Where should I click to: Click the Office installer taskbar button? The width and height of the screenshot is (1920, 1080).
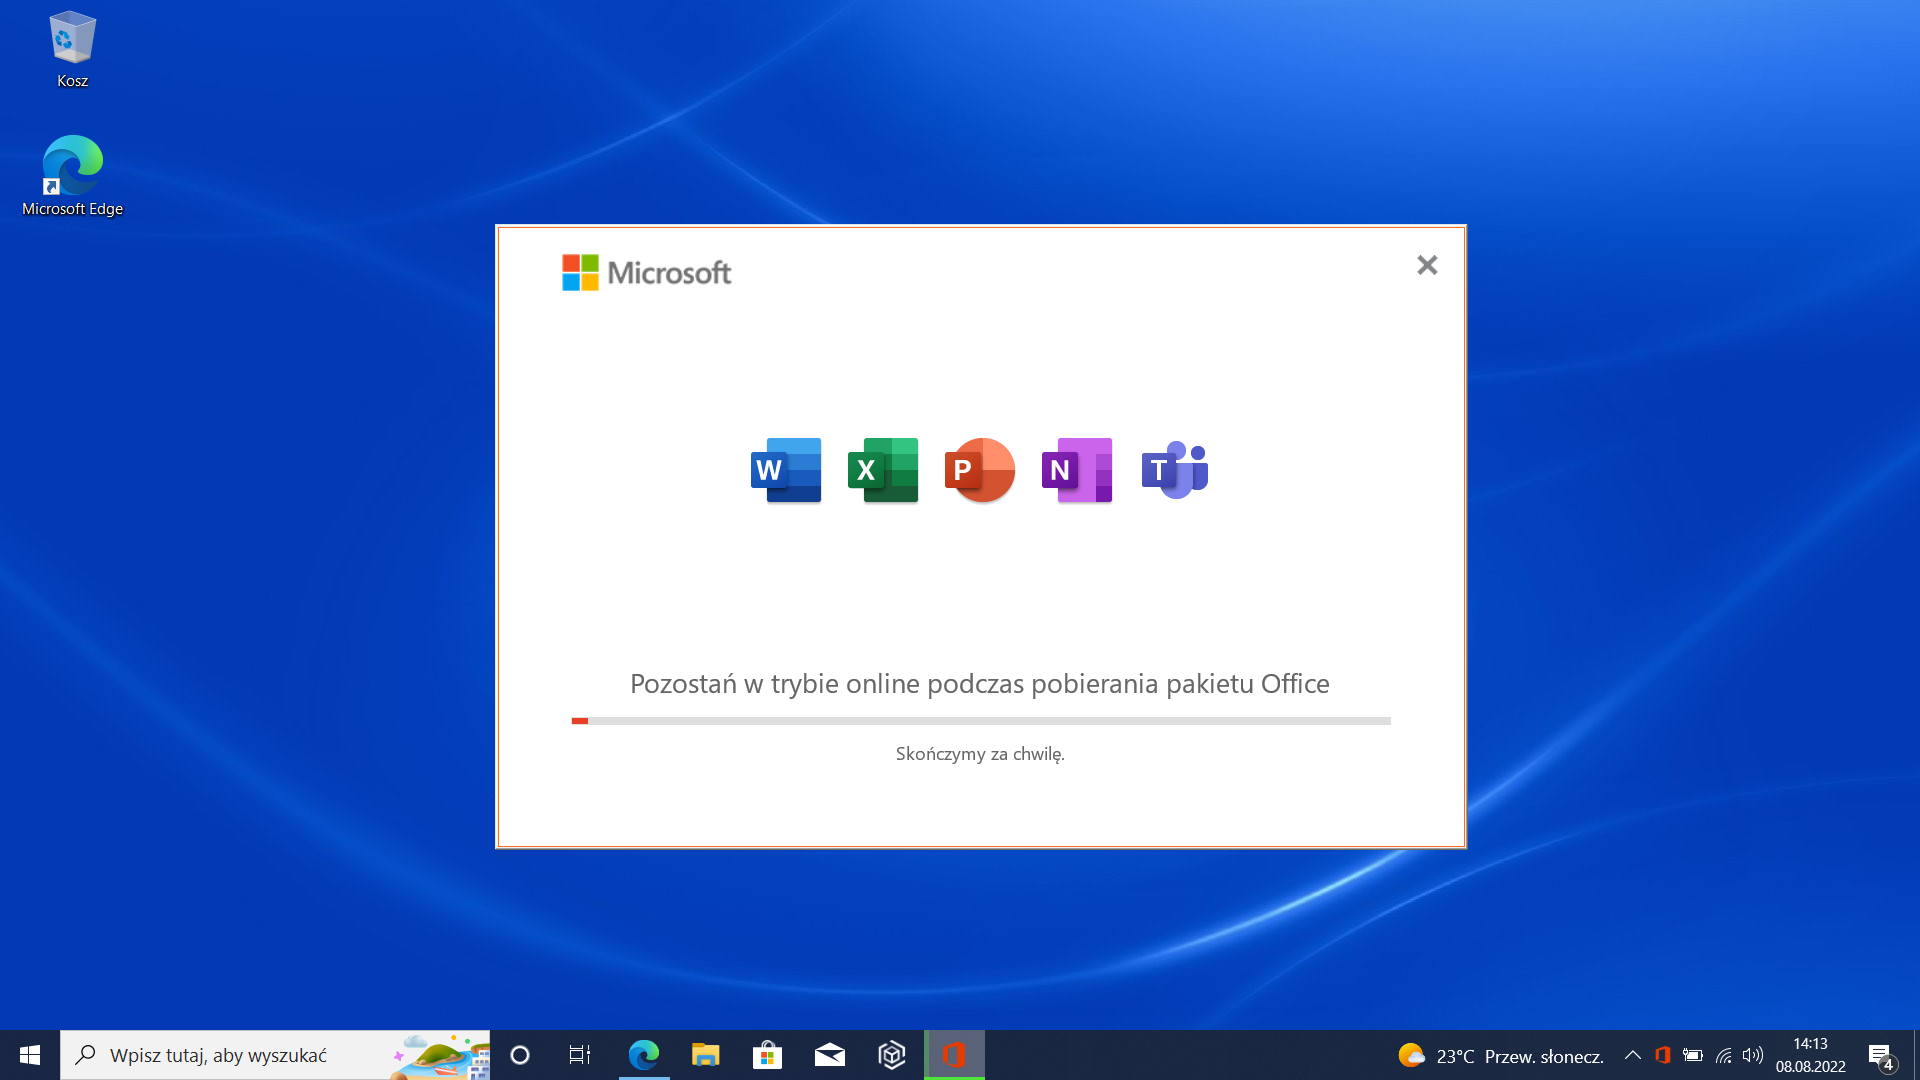coord(954,1055)
